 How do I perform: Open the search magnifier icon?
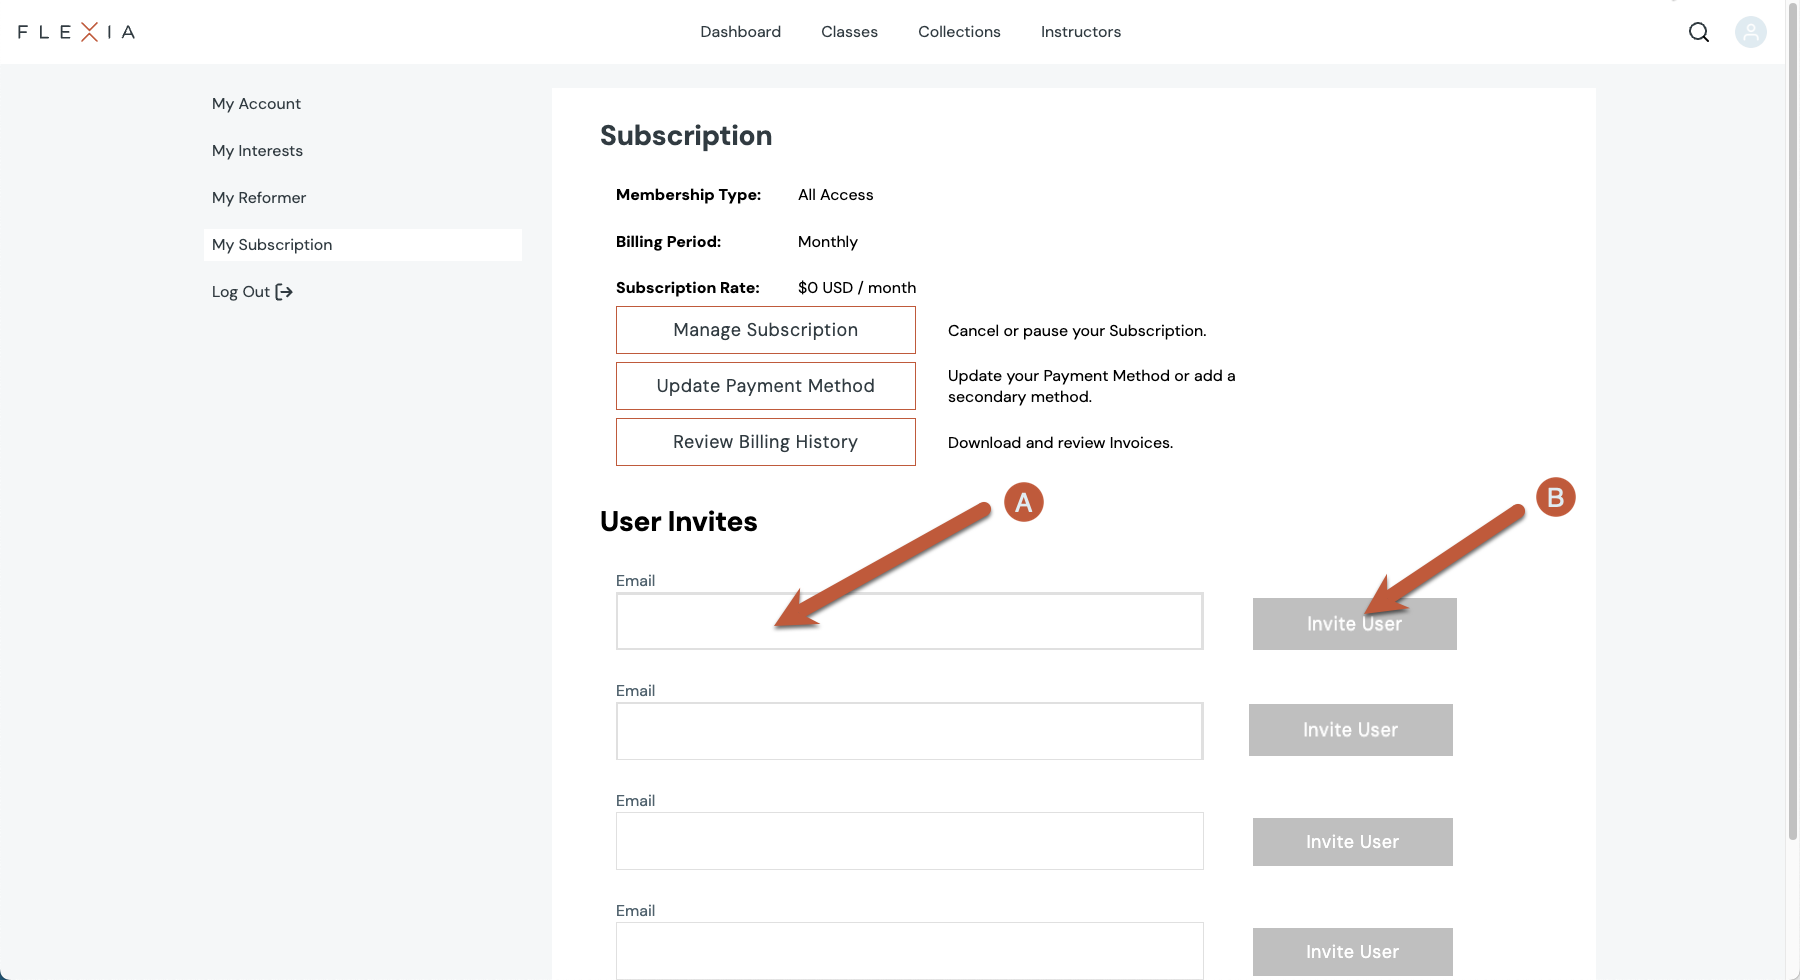[x=1698, y=32]
